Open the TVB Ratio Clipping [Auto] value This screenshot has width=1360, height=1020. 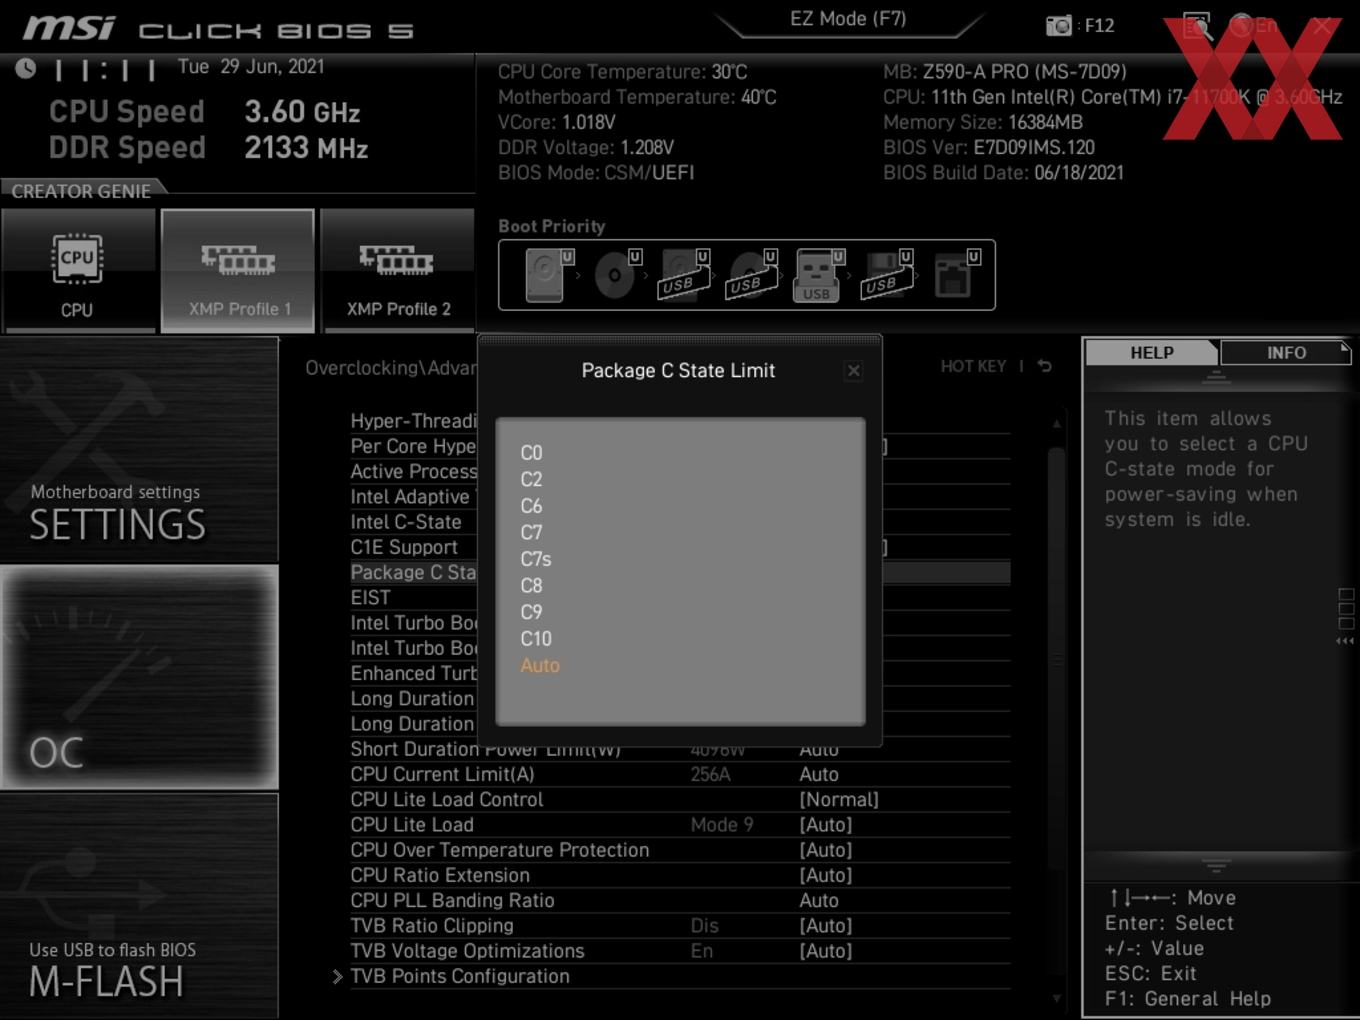coord(826,926)
